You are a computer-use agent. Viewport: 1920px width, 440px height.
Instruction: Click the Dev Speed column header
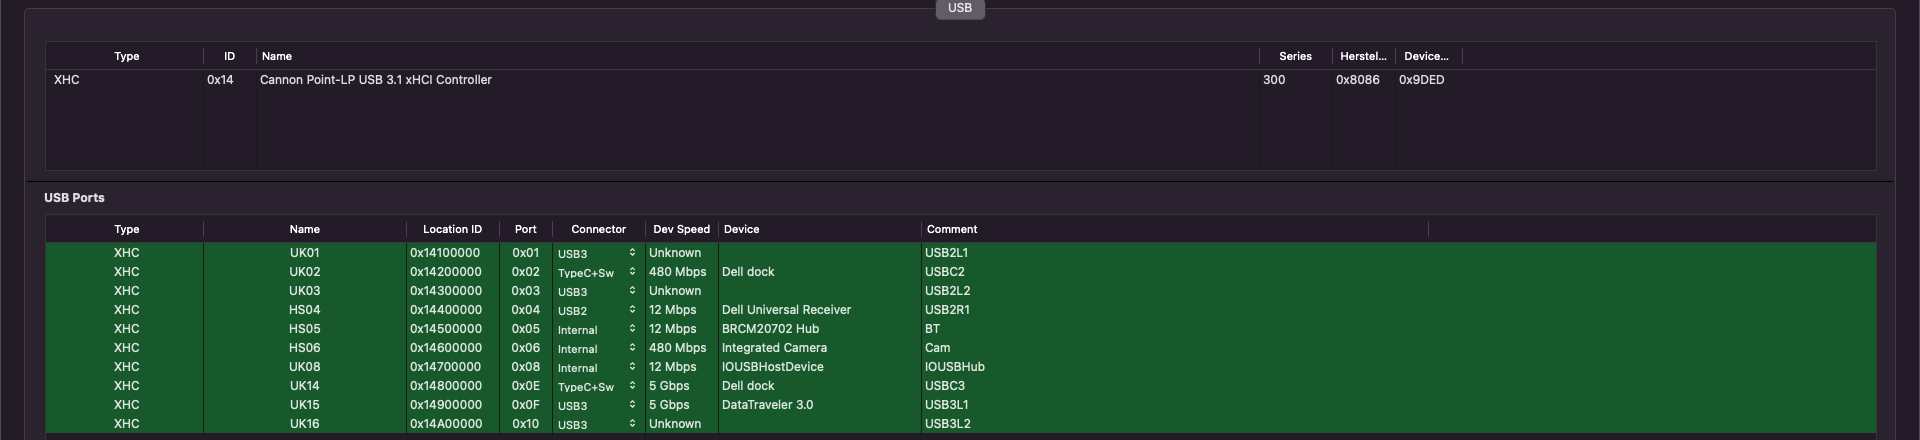pos(681,229)
